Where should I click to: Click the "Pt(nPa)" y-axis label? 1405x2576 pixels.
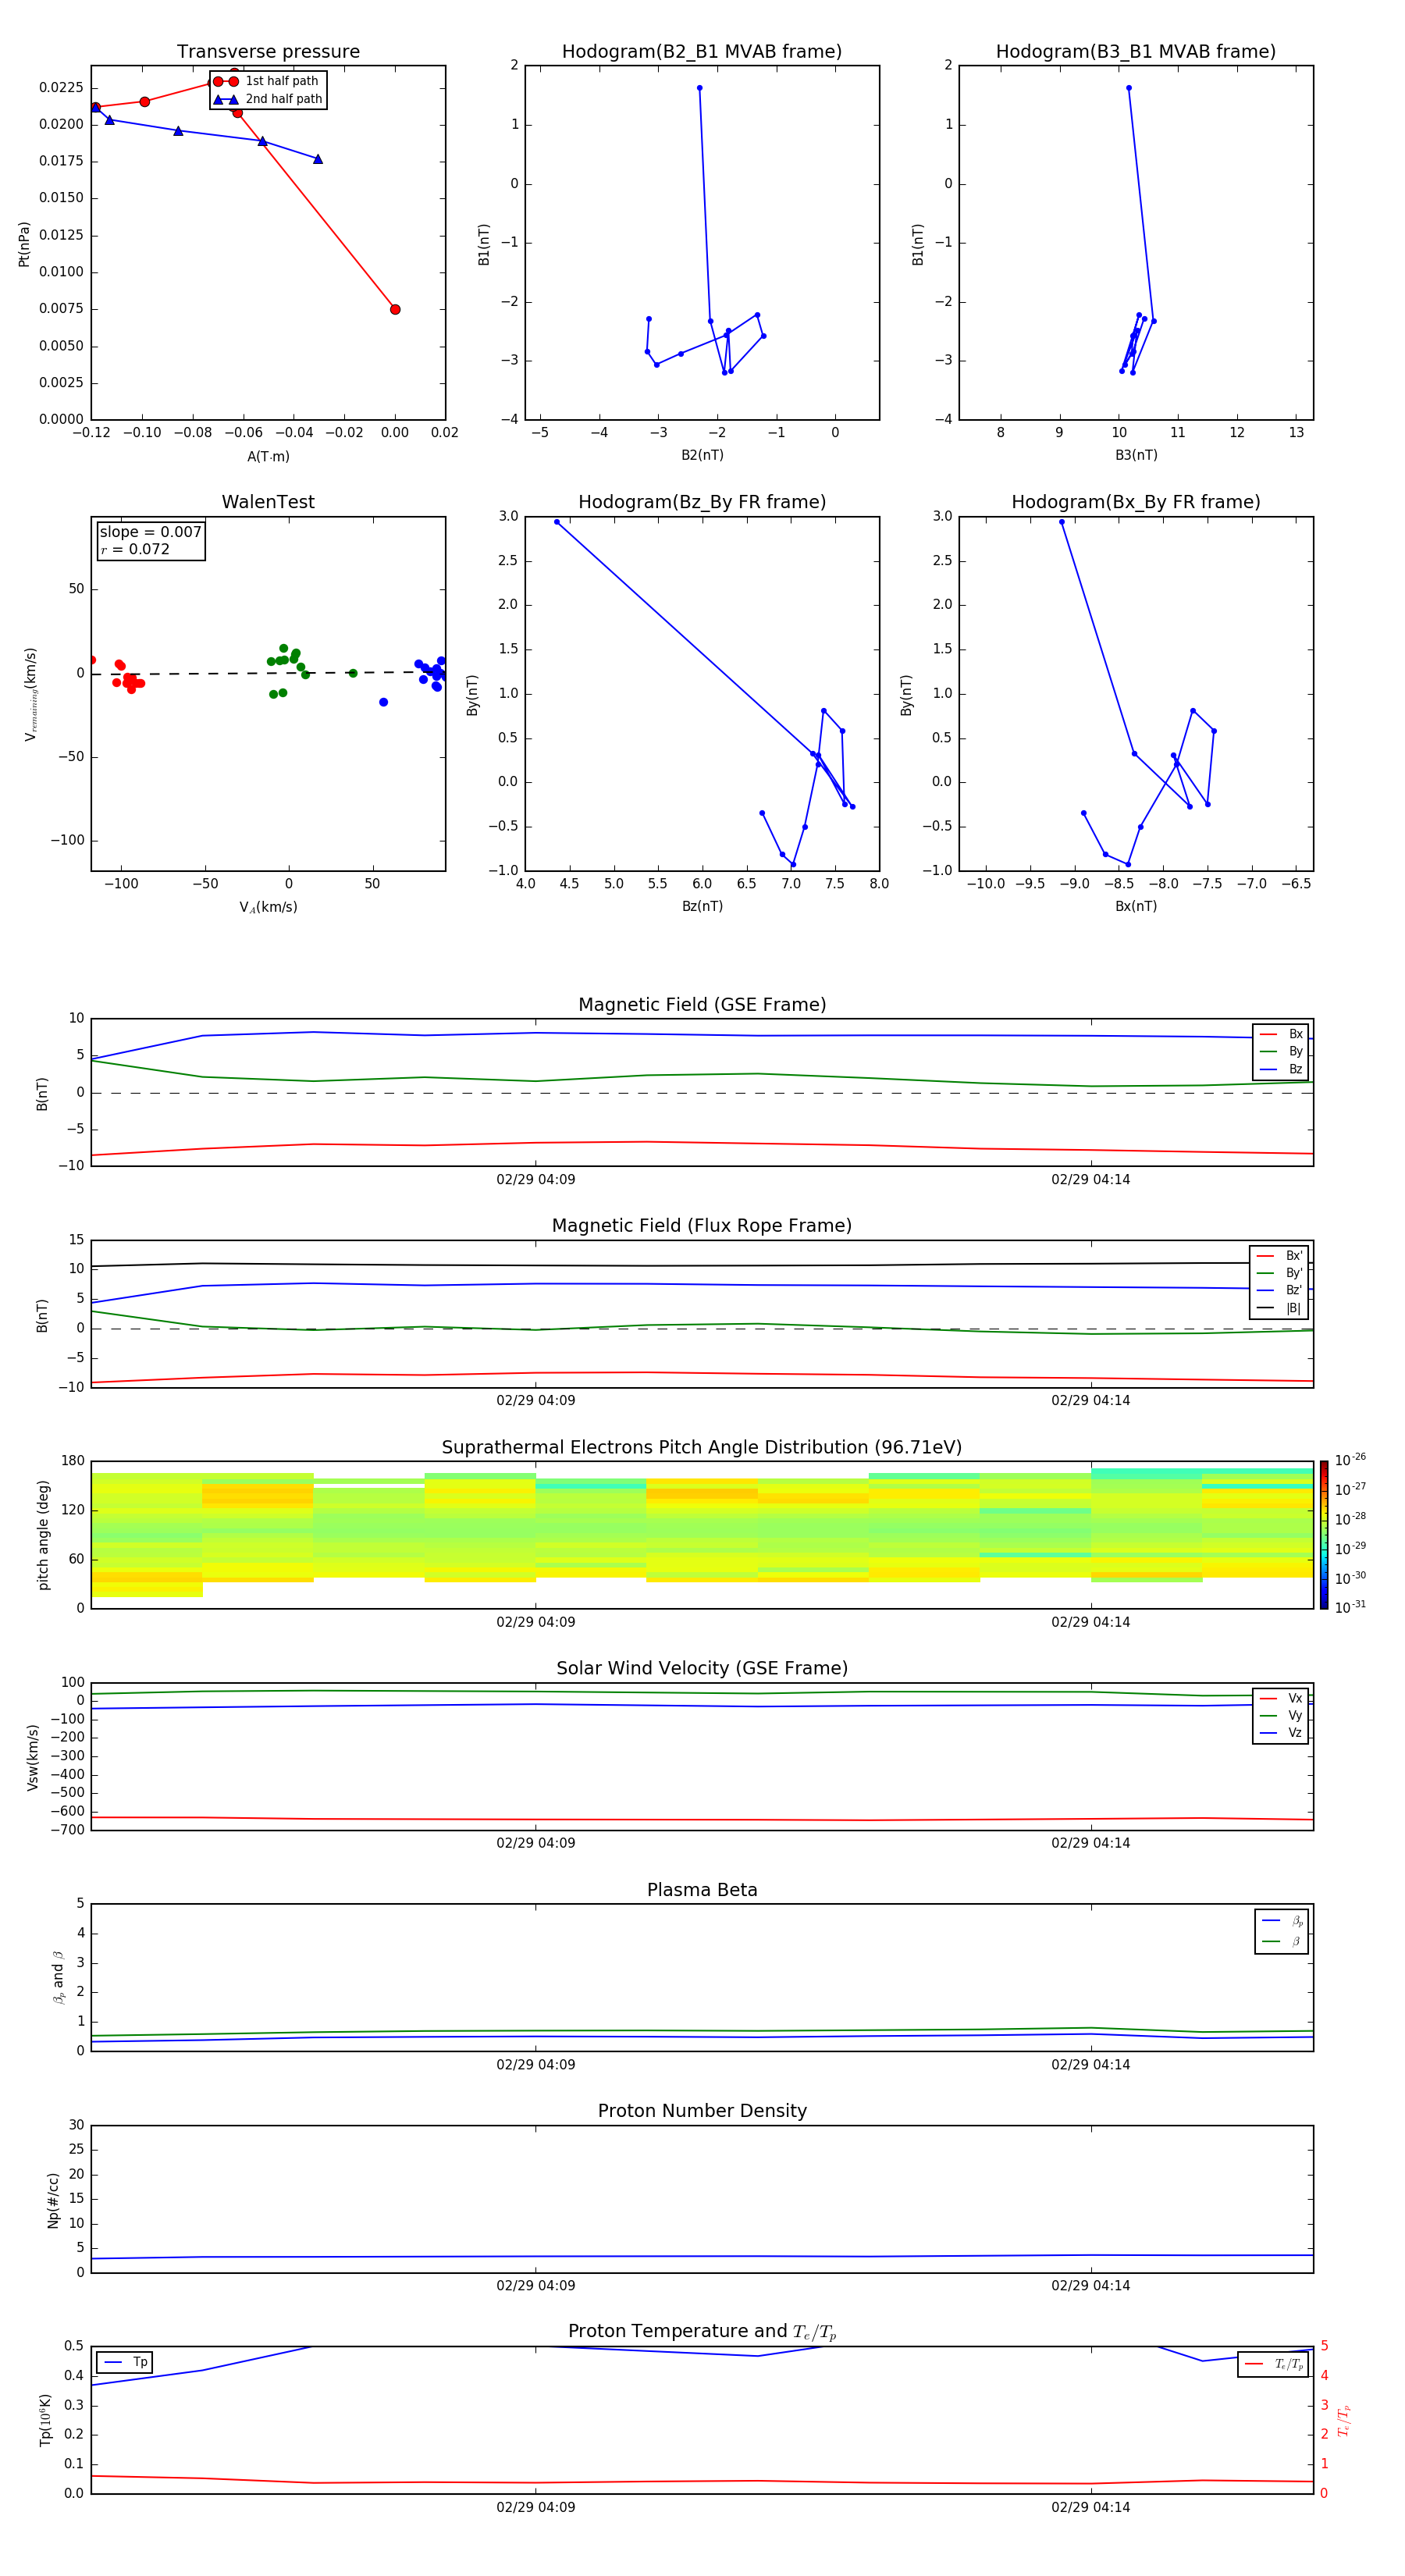click(x=24, y=243)
